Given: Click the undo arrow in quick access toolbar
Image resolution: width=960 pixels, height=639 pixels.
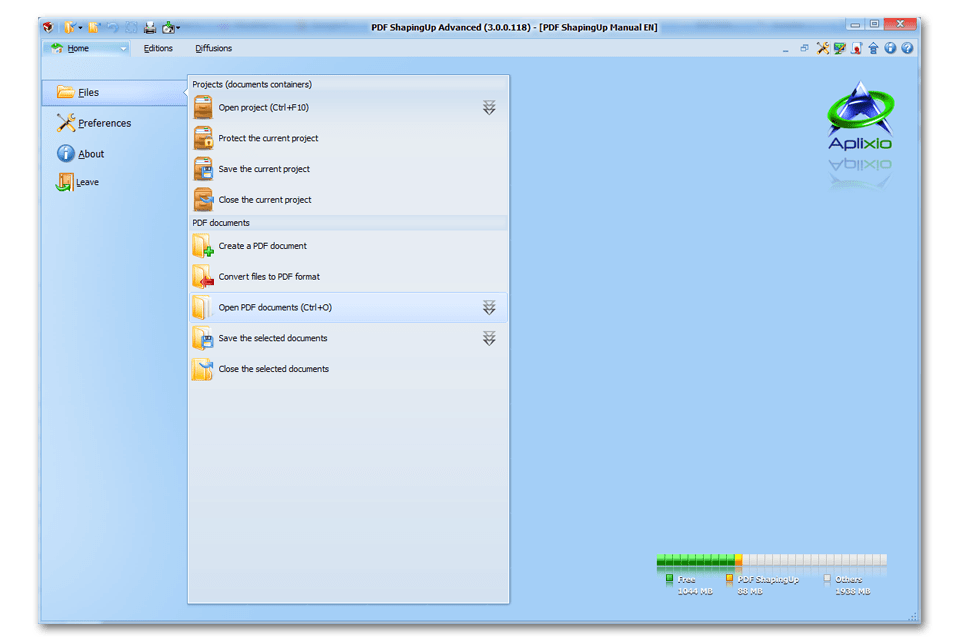Looking at the screenshot, I should click(x=113, y=27).
